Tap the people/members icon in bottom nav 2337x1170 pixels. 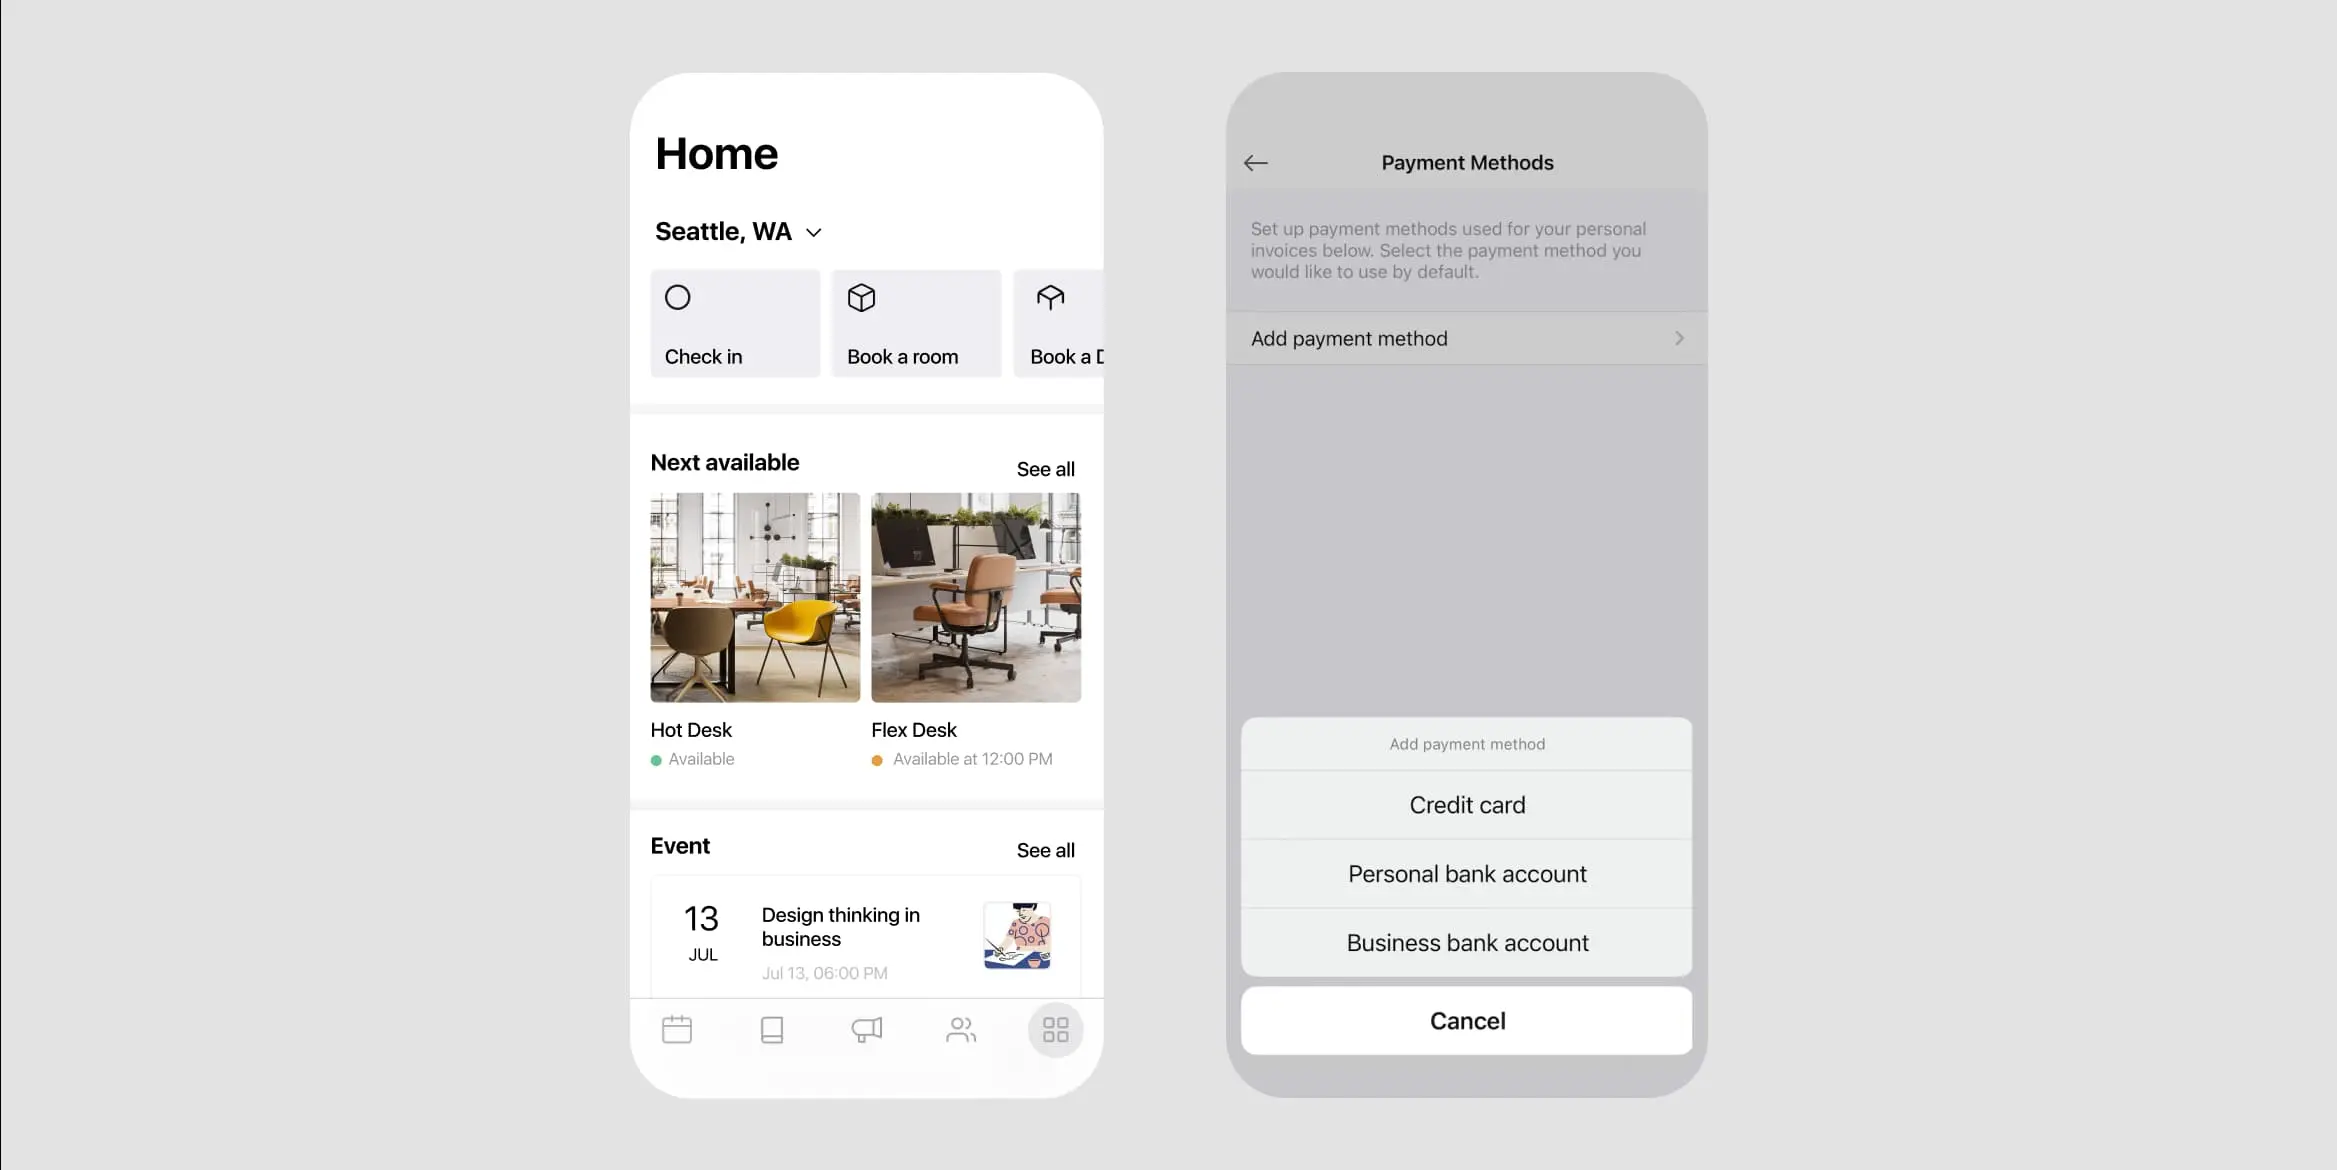point(961,1030)
